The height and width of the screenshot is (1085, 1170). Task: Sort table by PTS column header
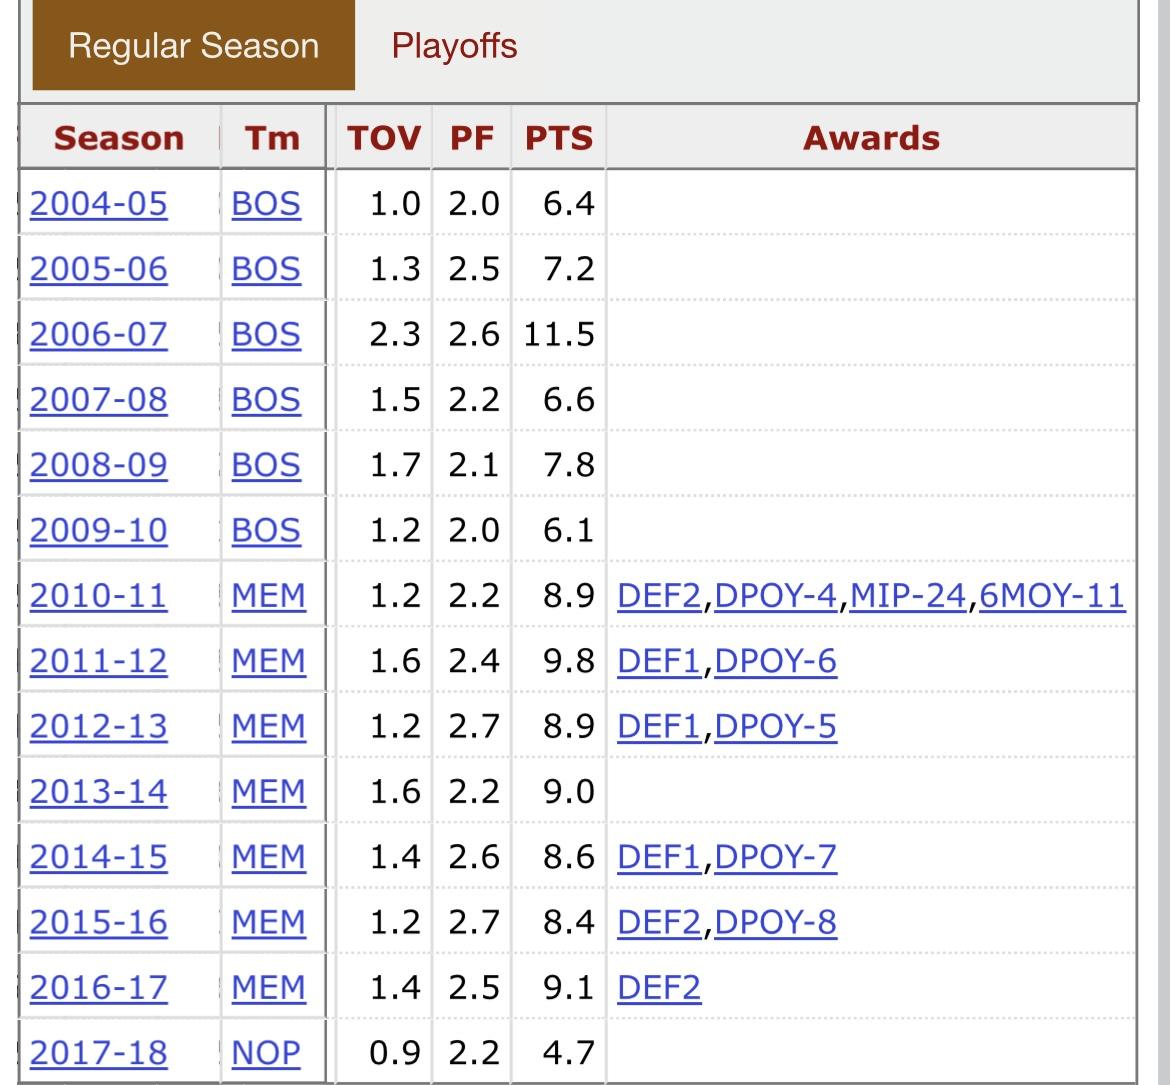point(559,138)
